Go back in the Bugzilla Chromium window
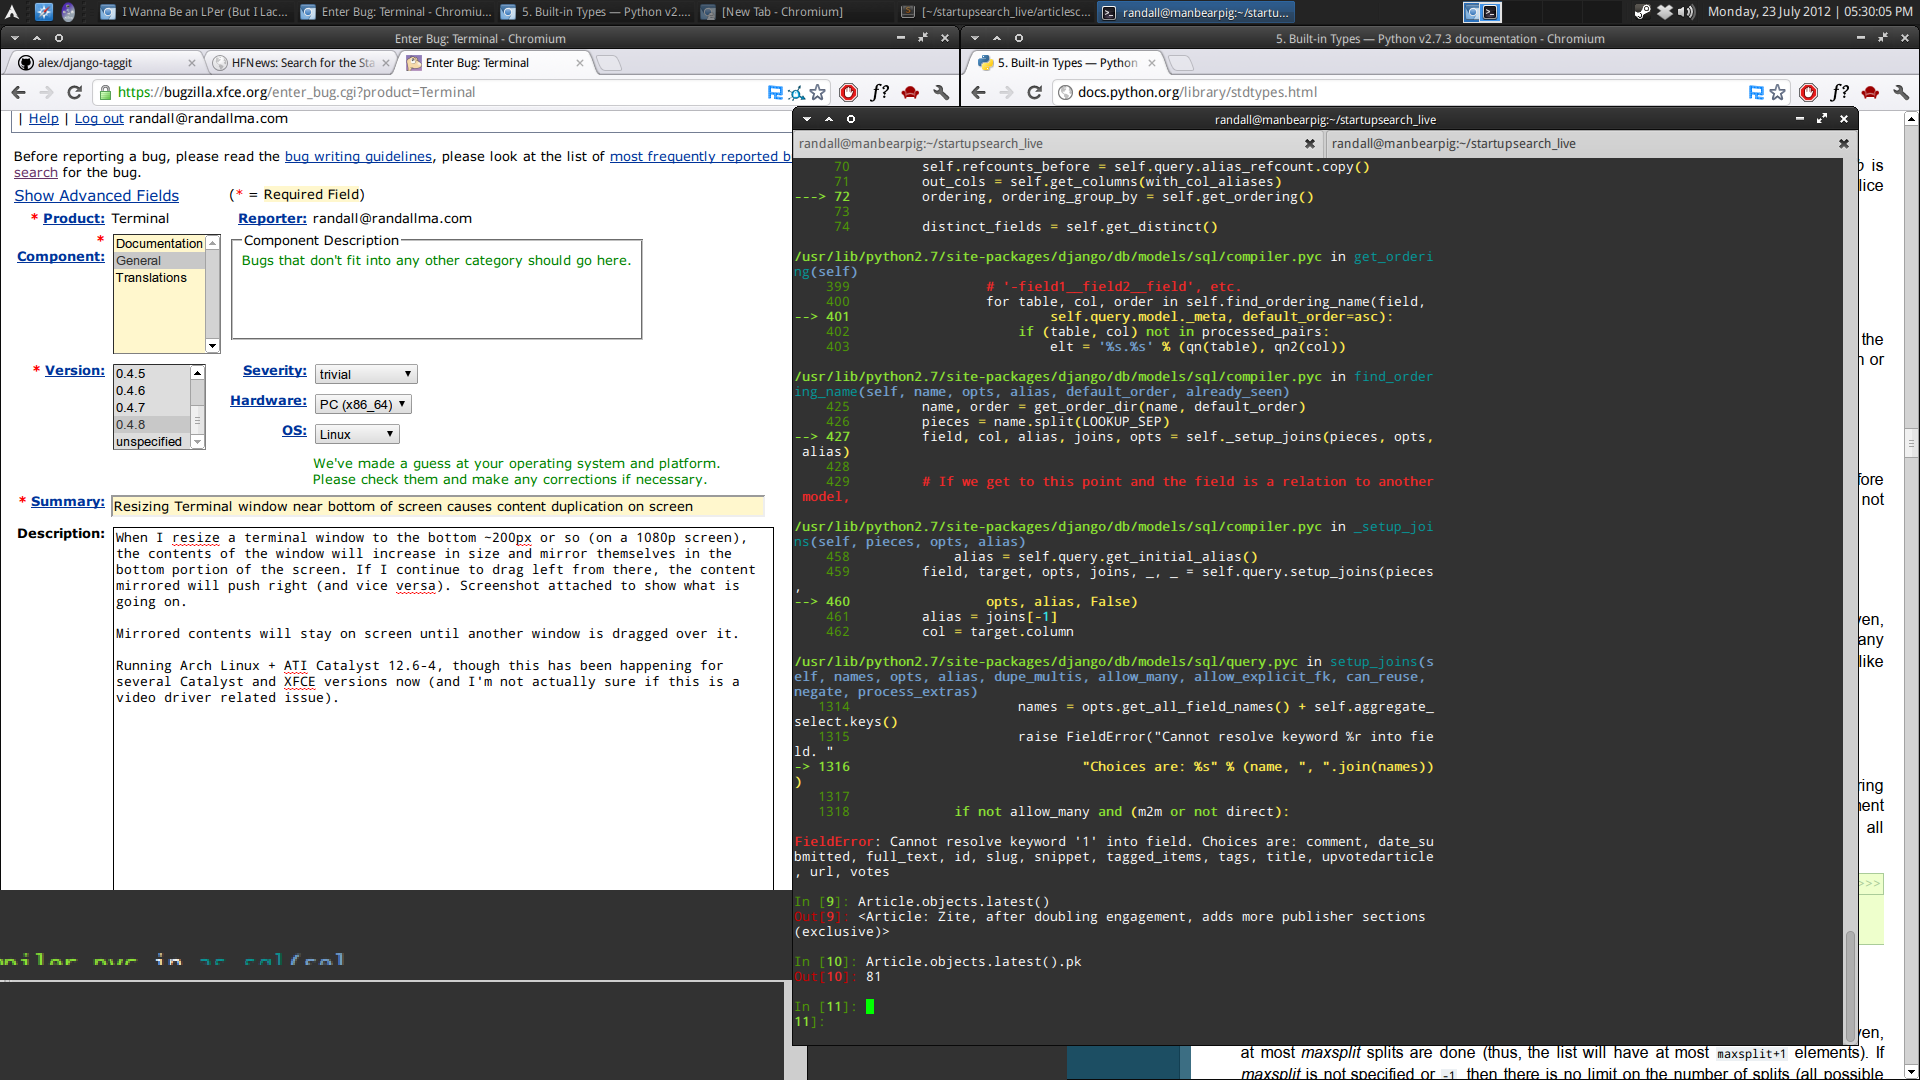1920x1080 pixels. (18, 92)
